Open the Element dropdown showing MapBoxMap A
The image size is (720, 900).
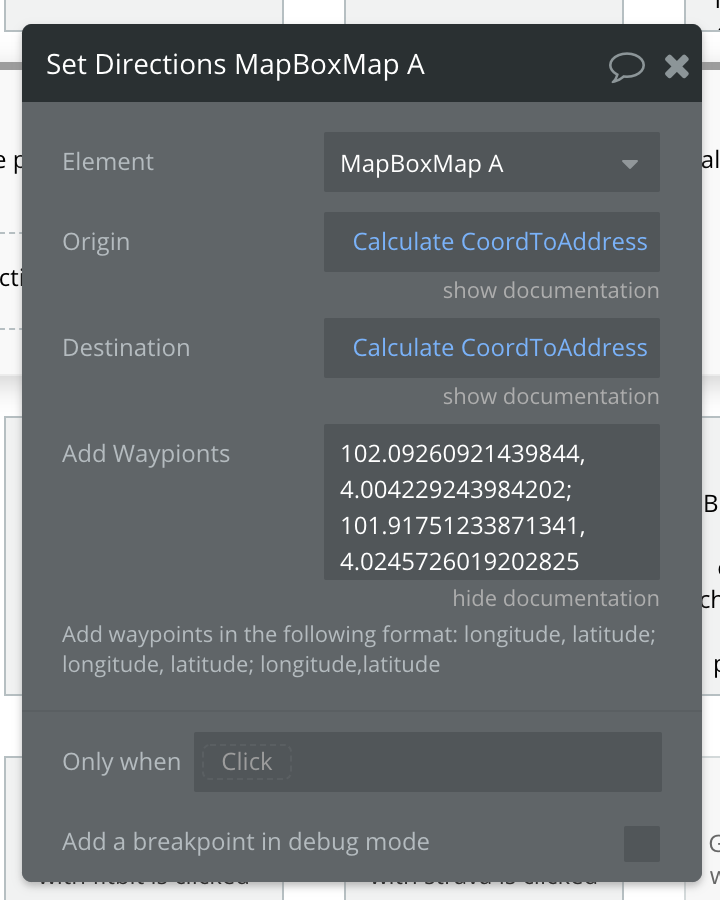click(491, 163)
